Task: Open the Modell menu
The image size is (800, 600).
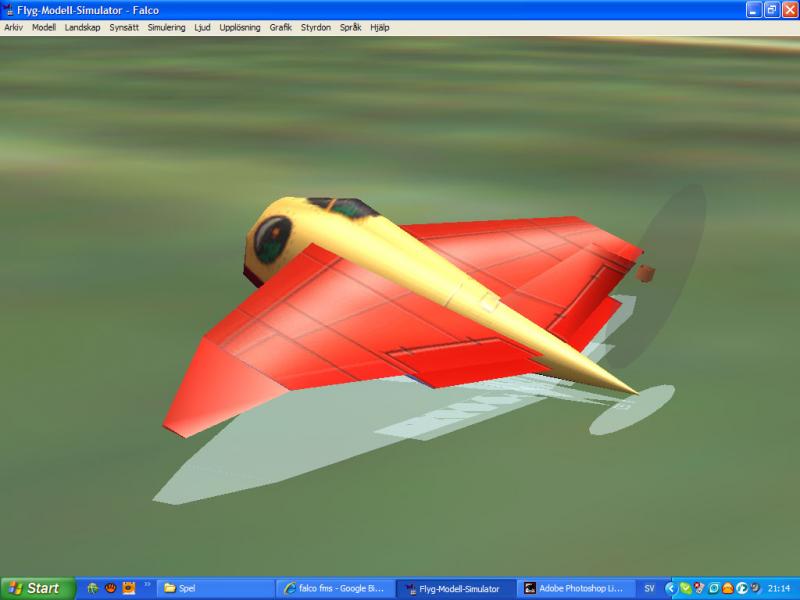Action: (x=44, y=28)
